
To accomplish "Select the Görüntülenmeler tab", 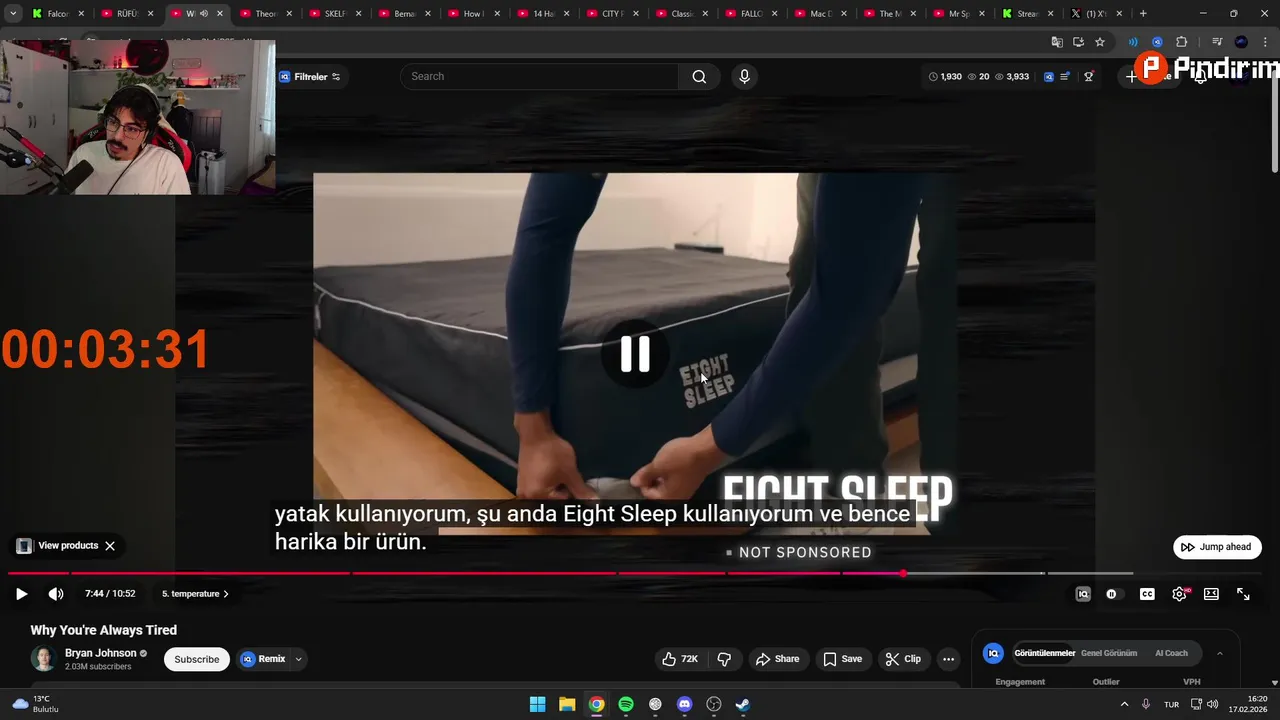I will pyautogui.click(x=1044, y=653).
